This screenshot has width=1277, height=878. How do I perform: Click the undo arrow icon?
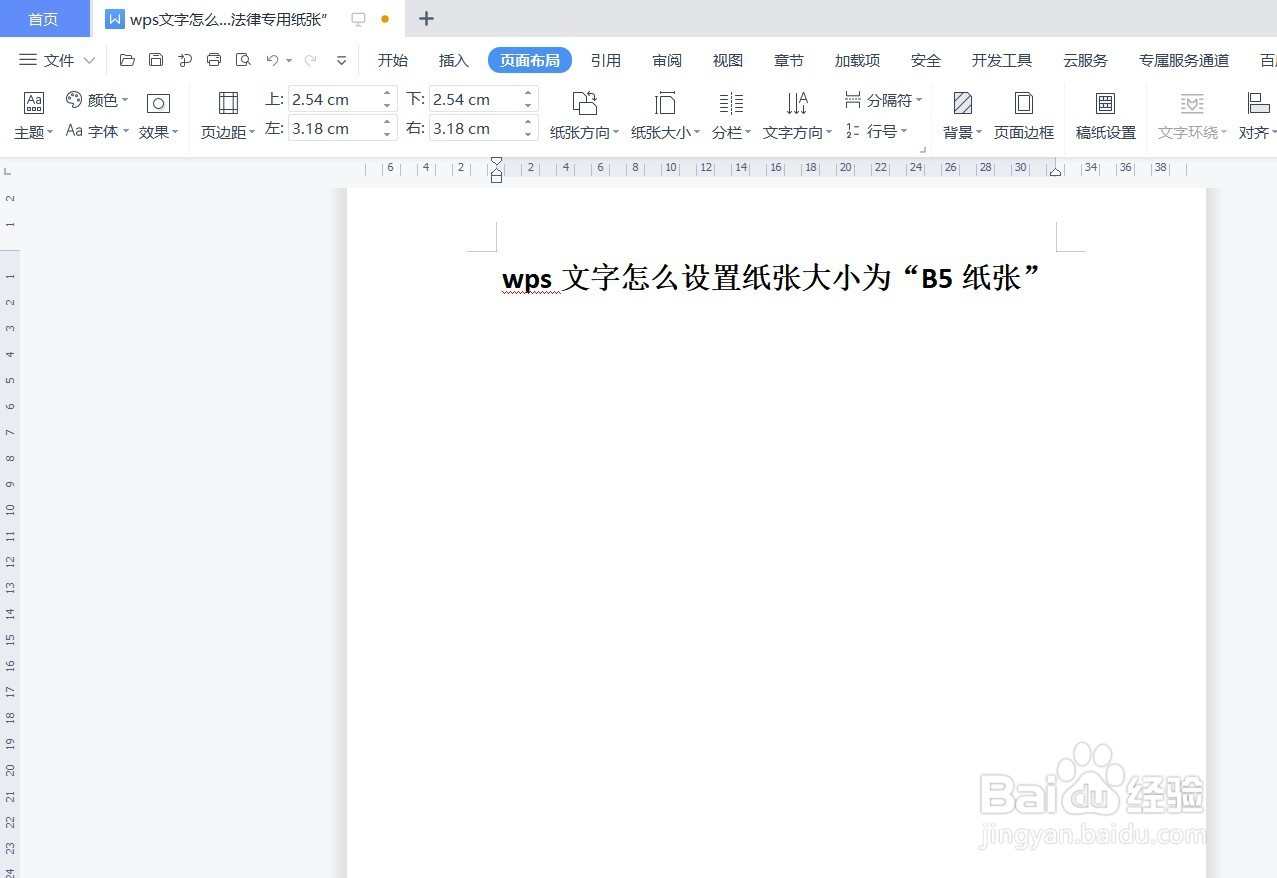pyautogui.click(x=272, y=60)
